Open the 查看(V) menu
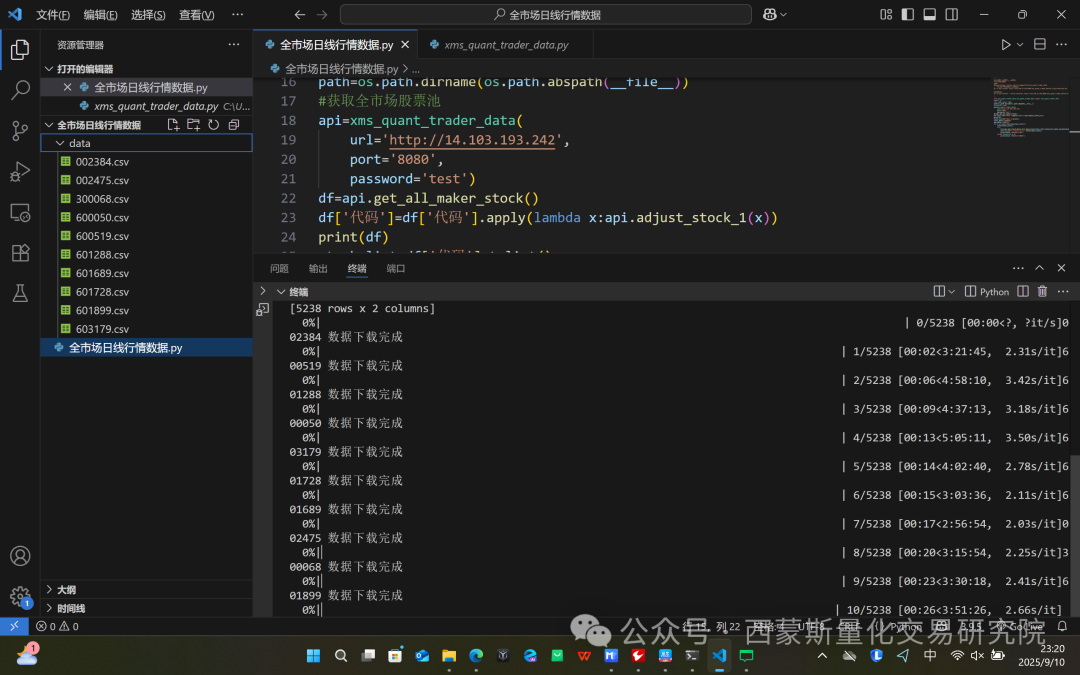1080x675 pixels. 196,14
